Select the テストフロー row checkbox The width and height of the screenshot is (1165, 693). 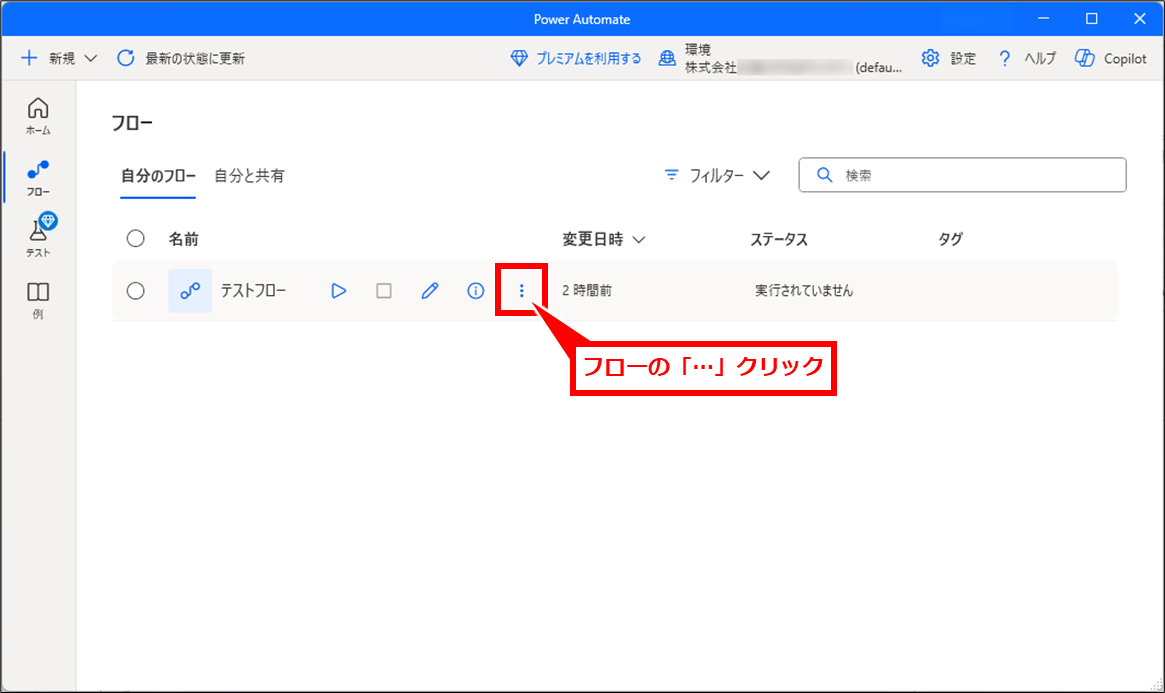136,291
